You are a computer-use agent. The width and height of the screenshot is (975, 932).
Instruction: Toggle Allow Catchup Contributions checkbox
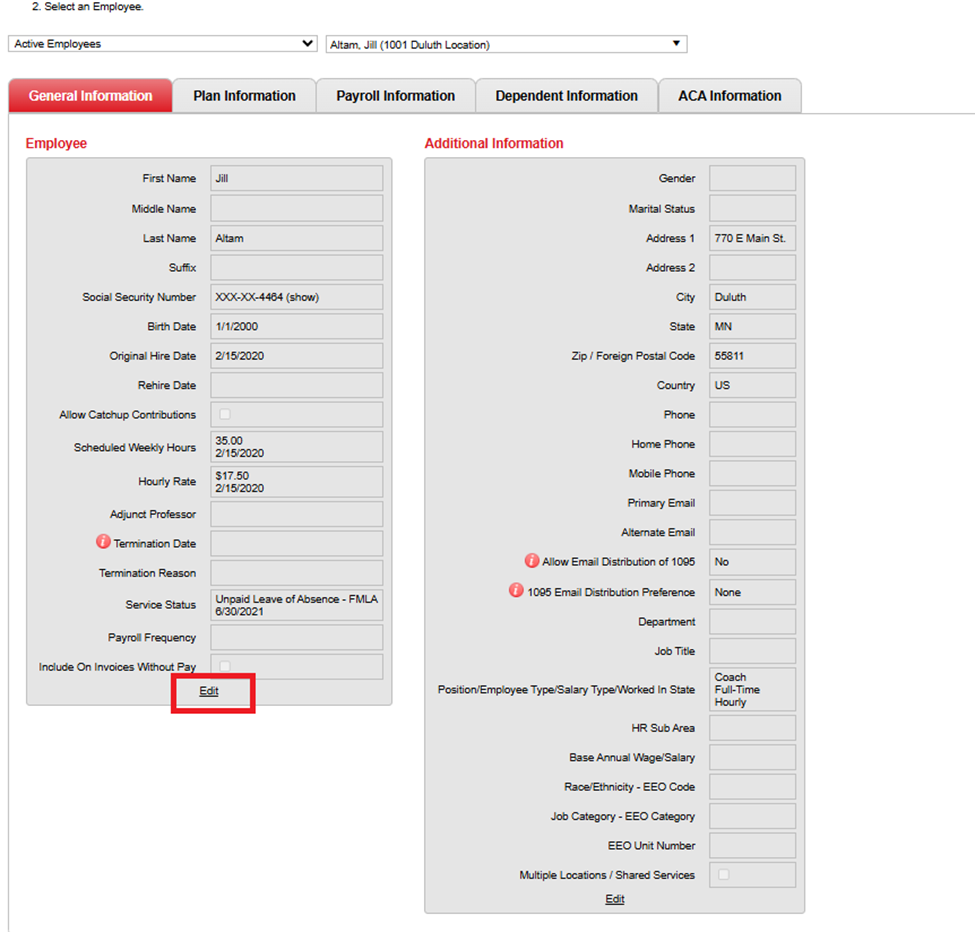[x=225, y=414]
